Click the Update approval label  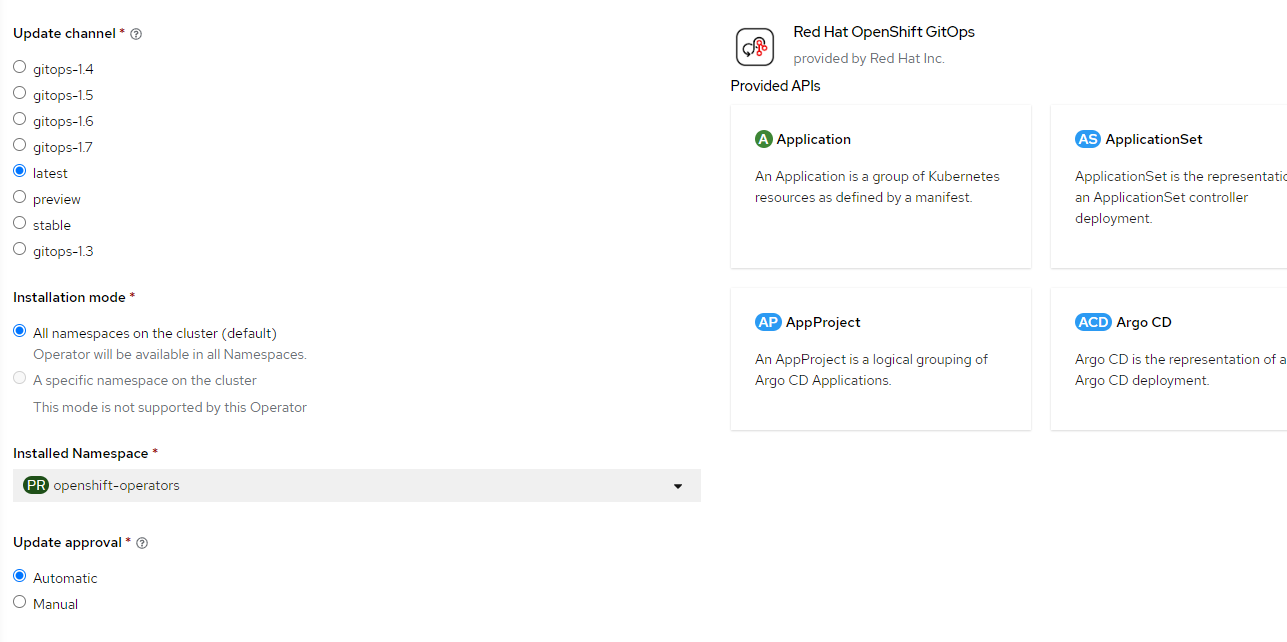(67, 543)
